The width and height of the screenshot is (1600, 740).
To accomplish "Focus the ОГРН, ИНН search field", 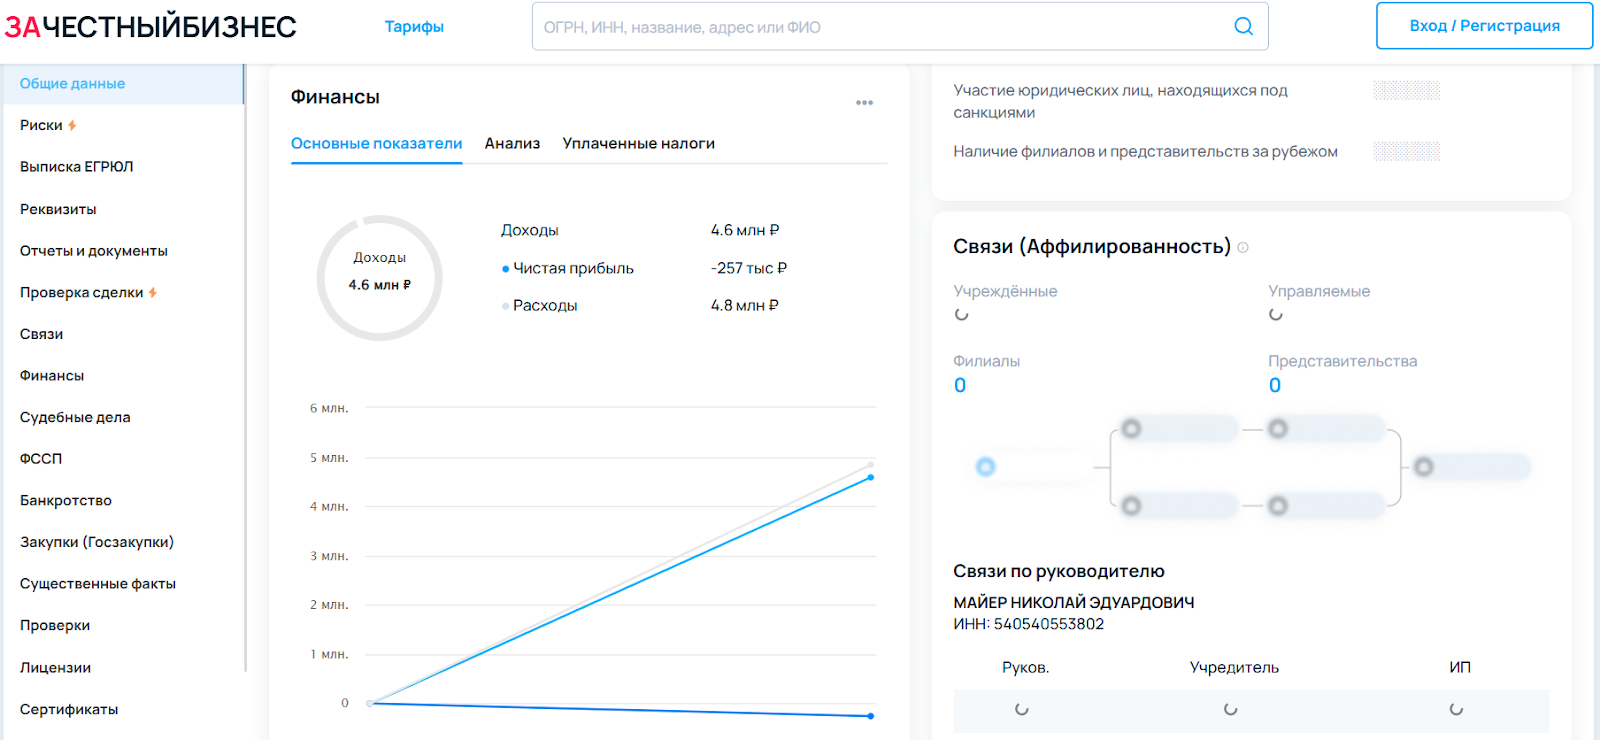I will 880,27.
